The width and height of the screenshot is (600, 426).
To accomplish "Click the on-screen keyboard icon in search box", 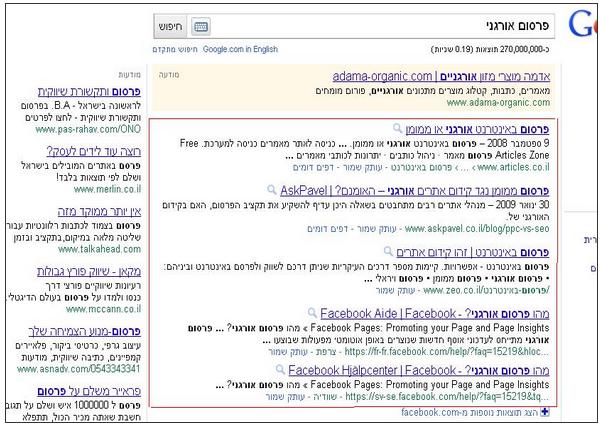I will tap(201, 26).
